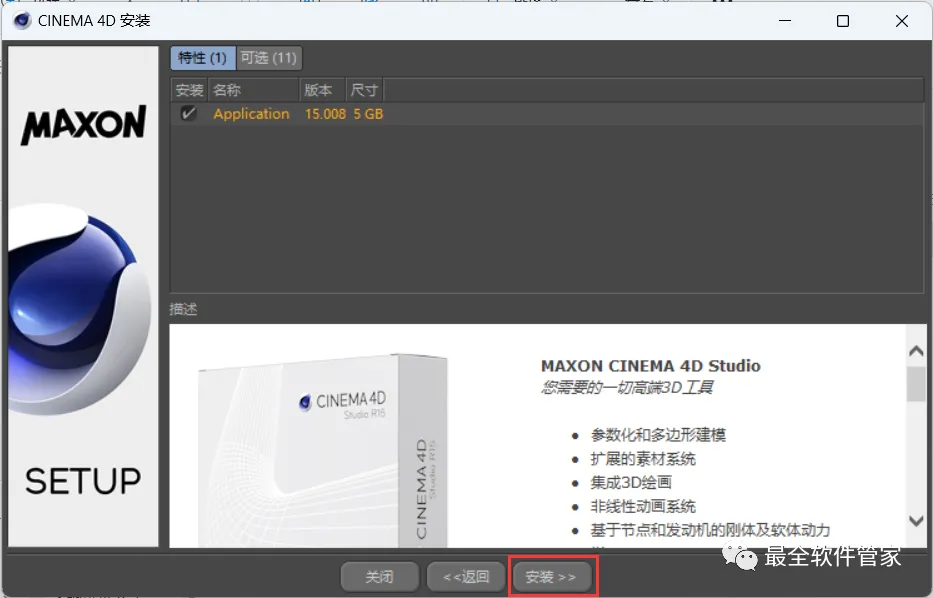Viewport: 933px width, 598px height.
Task: Click the version value 15.008
Action: point(325,114)
